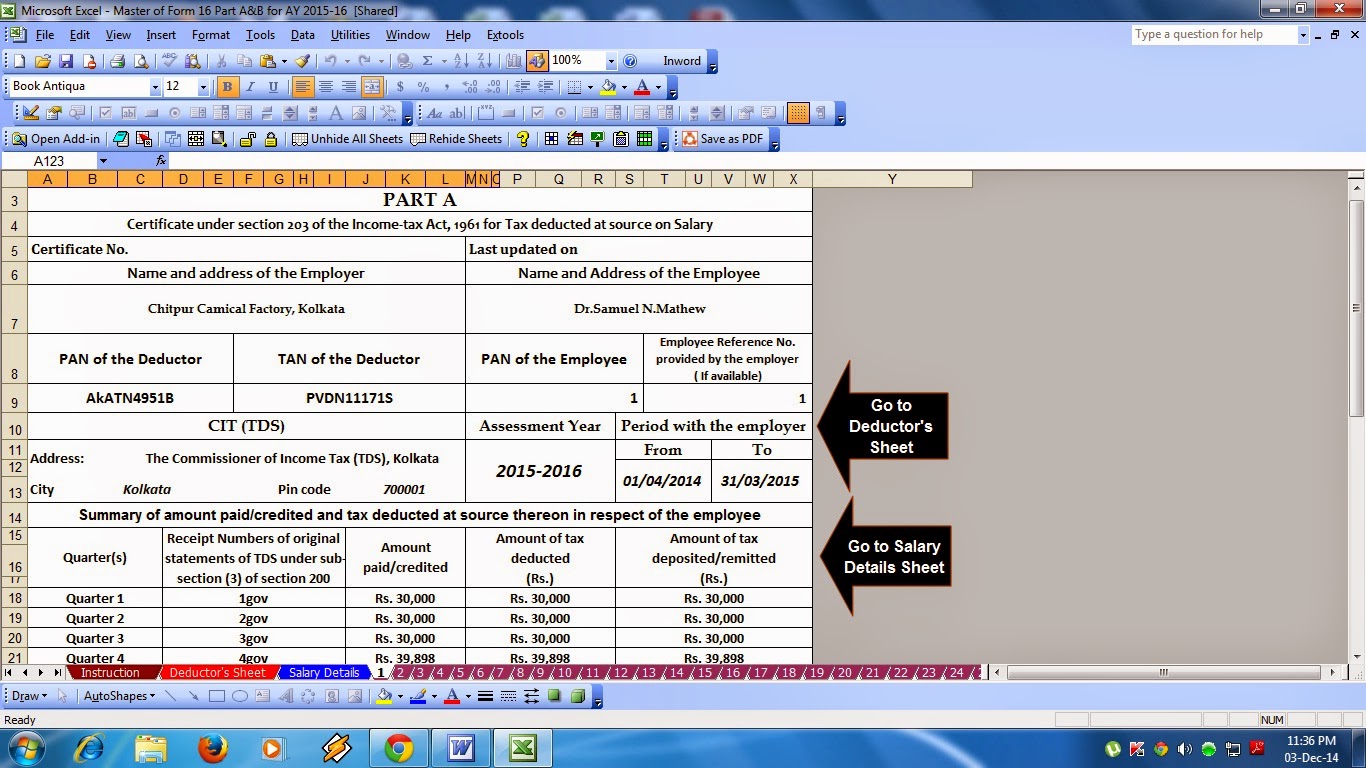
Task: Click the closed padlock protect icon
Action: coord(270,139)
